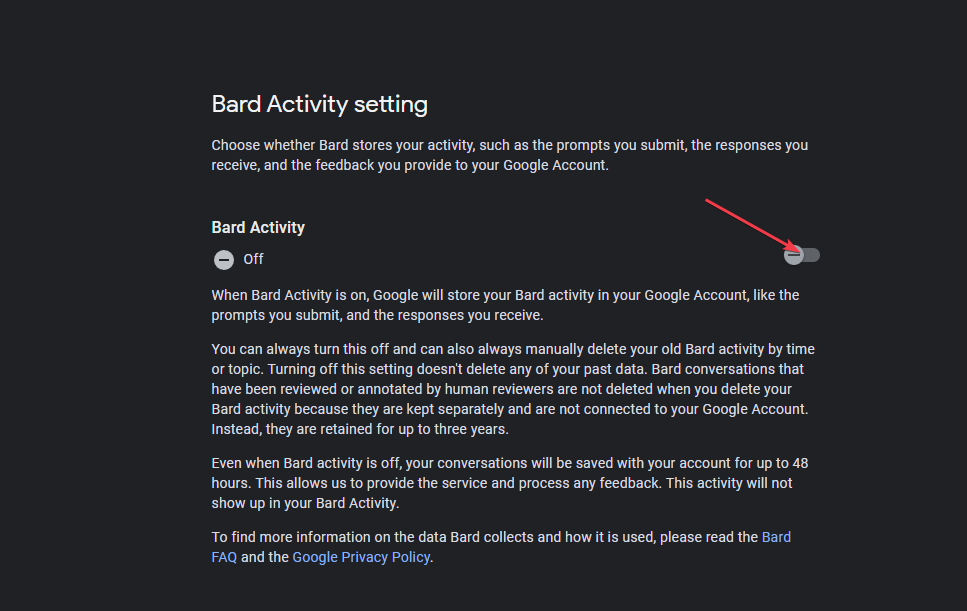Select the bold "Bard Activity" section label
Viewport: 967px width, 611px height.
pyautogui.click(x=258, y=227)
